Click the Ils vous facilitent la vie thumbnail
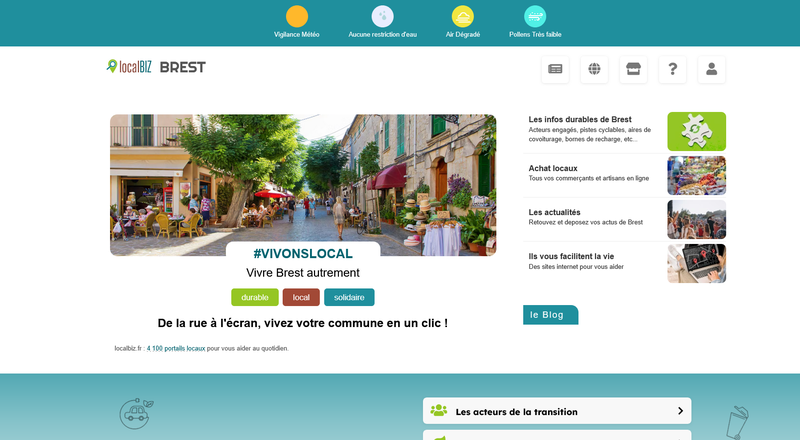 pyautogui.click(x=696, y=264)
